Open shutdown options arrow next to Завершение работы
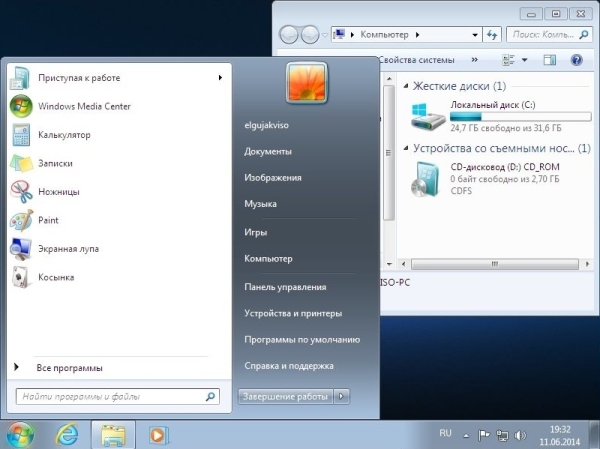This screenshot has width=600, height=449. 342,397
